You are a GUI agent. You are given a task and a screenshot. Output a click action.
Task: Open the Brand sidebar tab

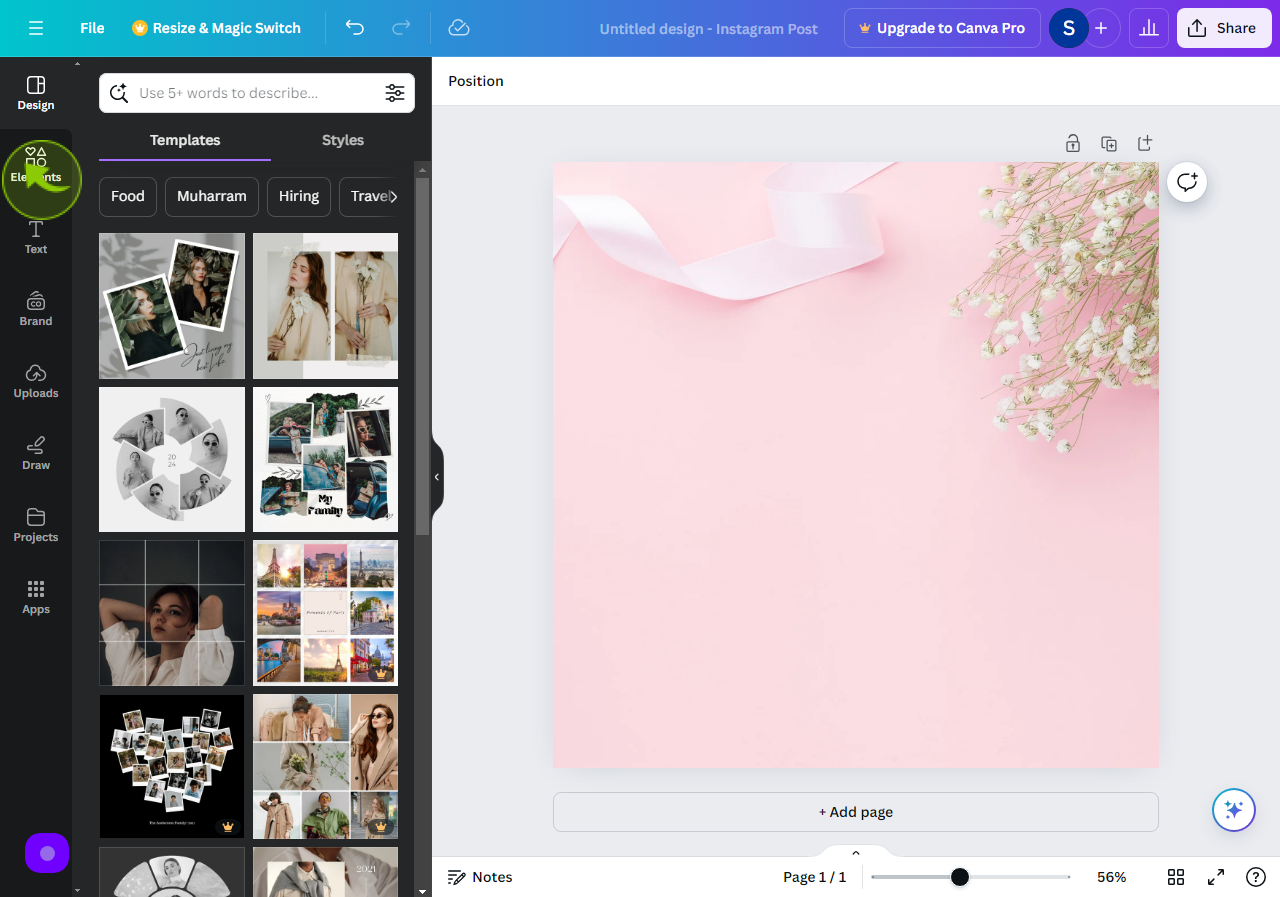click(36, 309)
